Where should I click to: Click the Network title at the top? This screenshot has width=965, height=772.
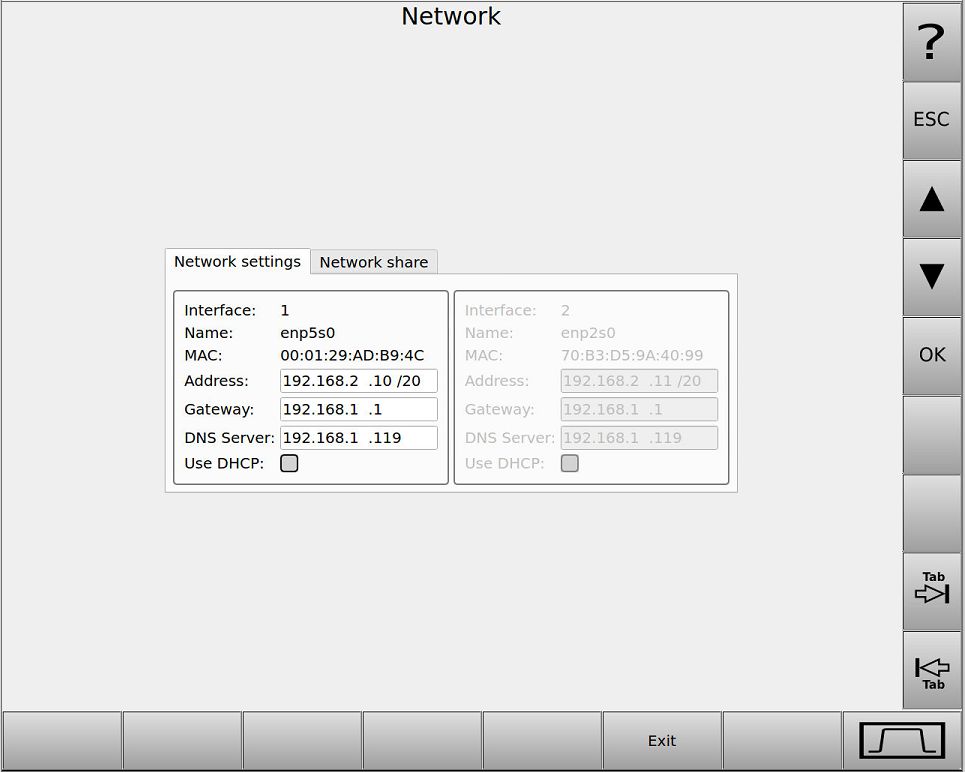click(x=451, y=16)
